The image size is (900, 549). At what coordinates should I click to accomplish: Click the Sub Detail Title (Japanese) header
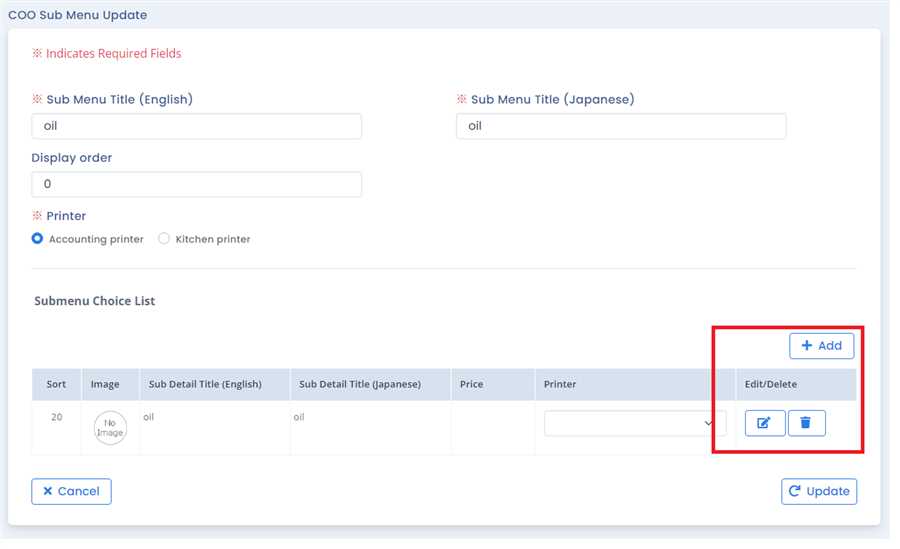point(360,384)
